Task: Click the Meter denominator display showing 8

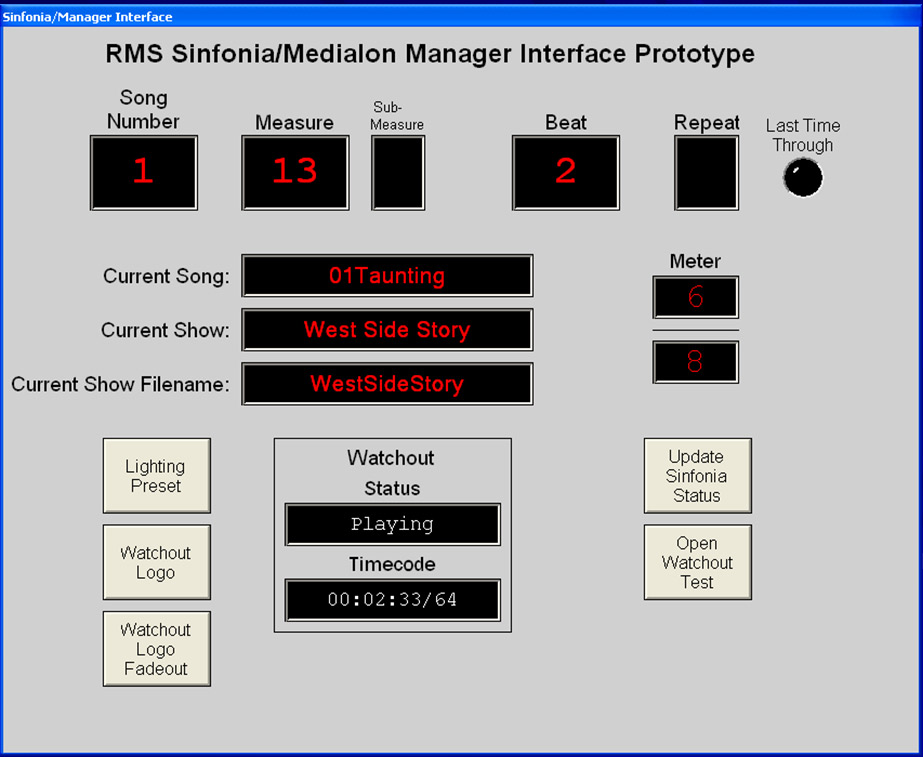Action: [695, 362]
